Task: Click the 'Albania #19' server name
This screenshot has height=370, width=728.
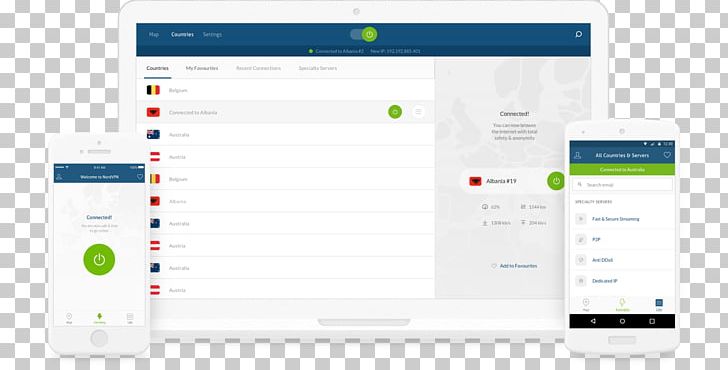Action: [501, 181]
